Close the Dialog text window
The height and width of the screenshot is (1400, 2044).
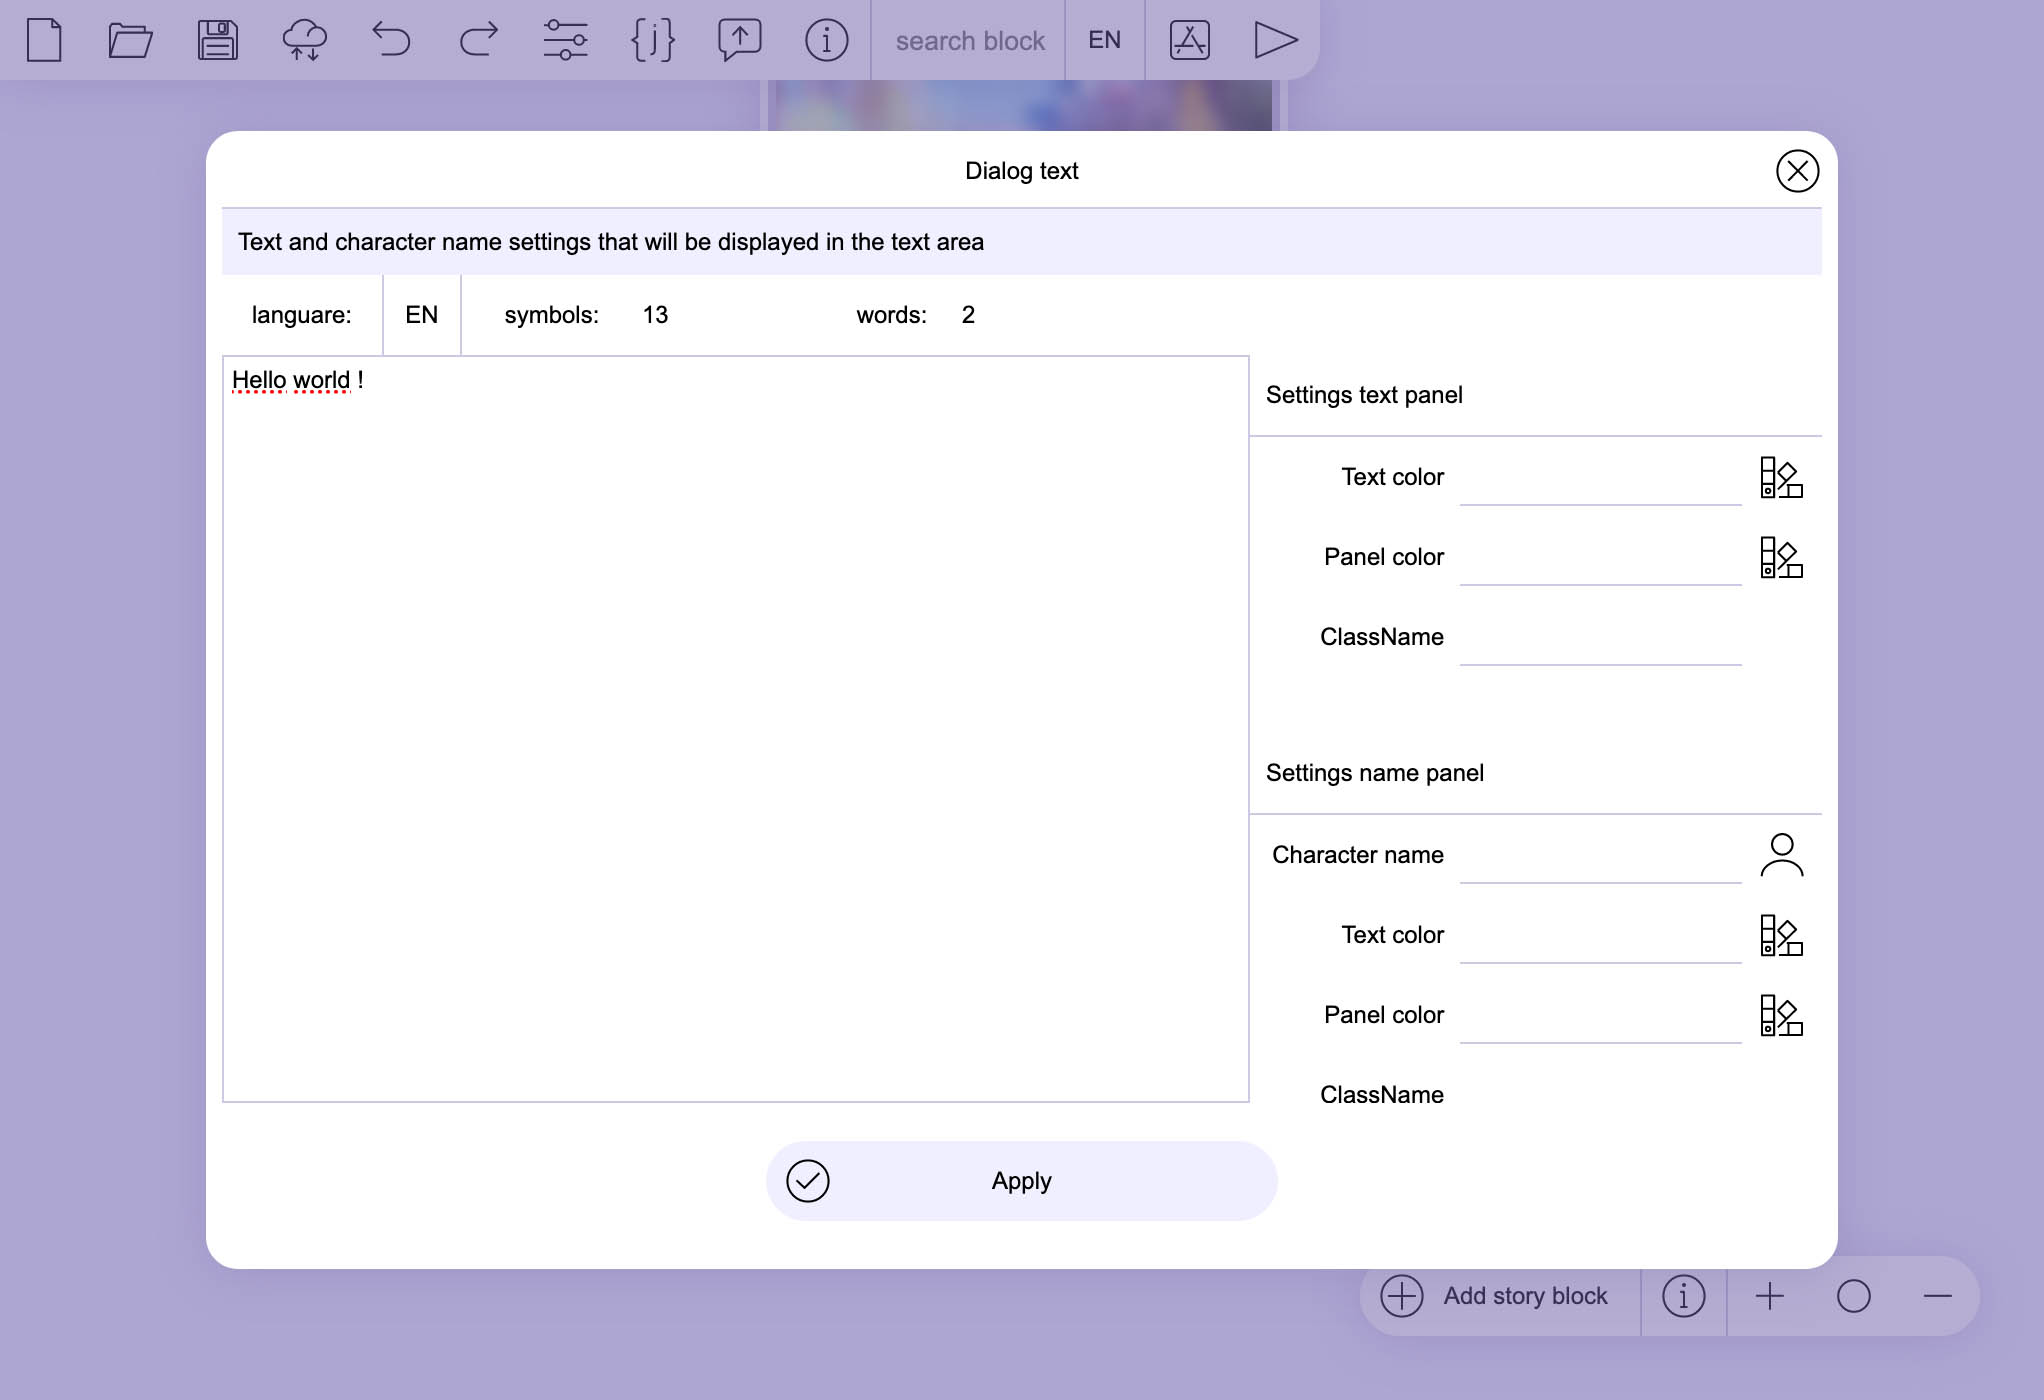(1797, 171)
